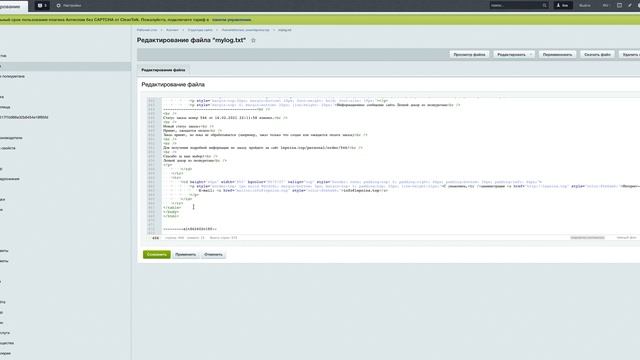
Task: Click the pin icon in the top bar
Action: (630, 5)
